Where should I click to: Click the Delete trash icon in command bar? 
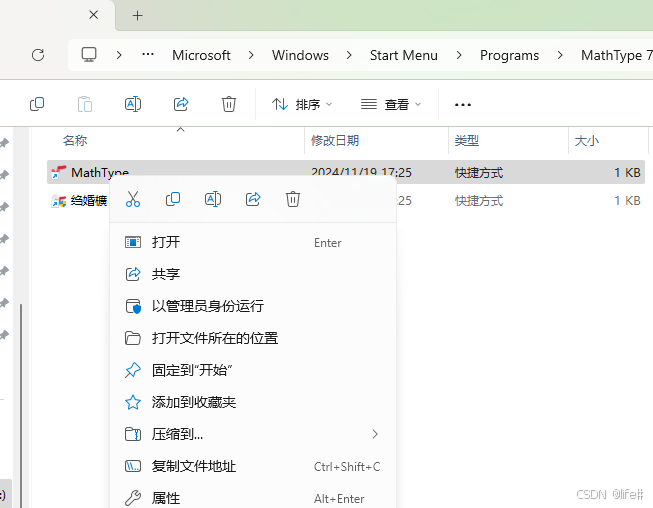coord(229,104)
